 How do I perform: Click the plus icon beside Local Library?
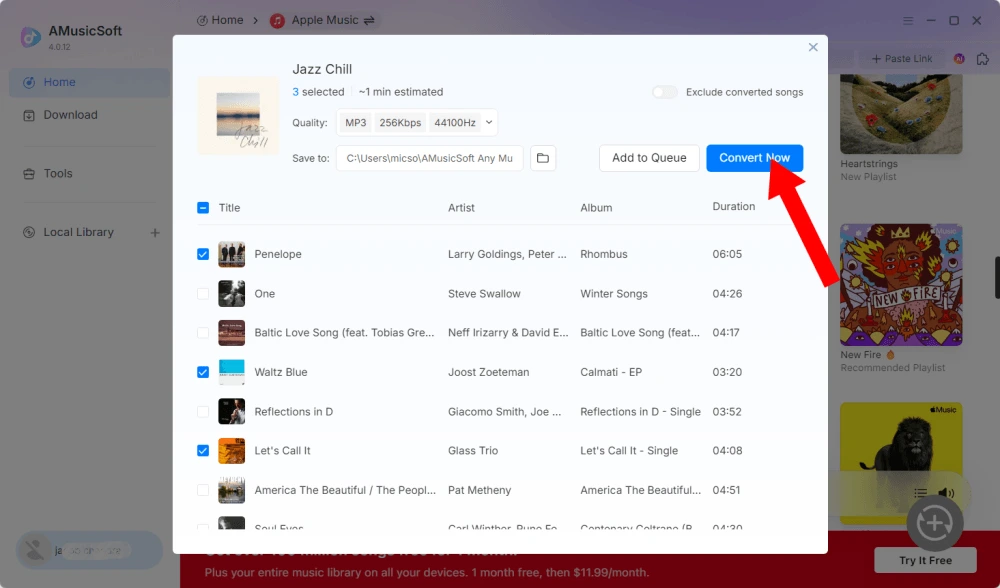[155, 233]
